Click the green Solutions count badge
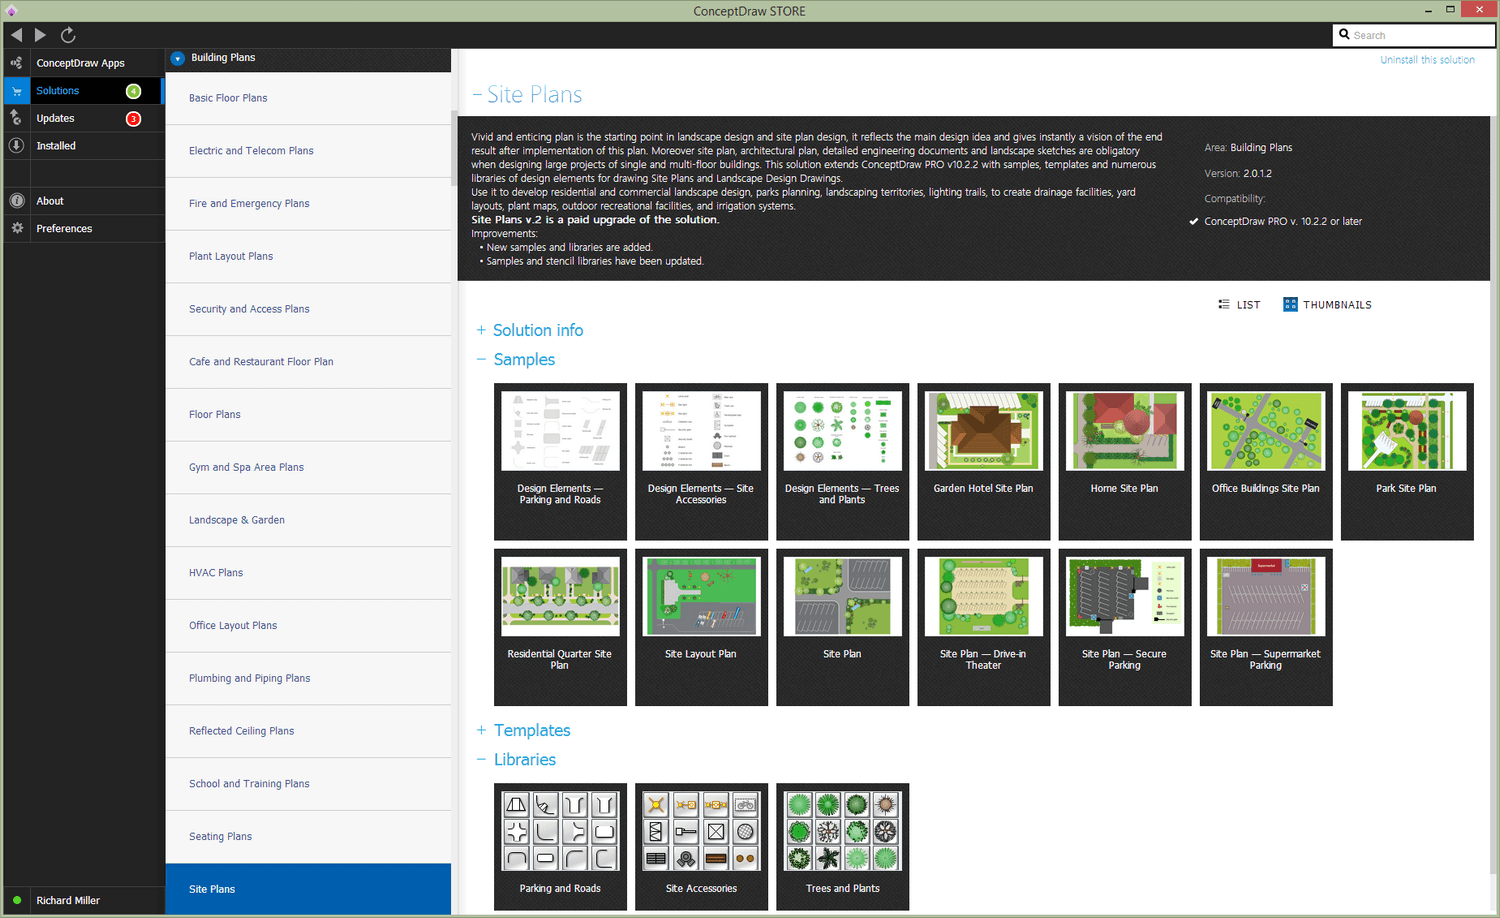 tap(133, 91)
